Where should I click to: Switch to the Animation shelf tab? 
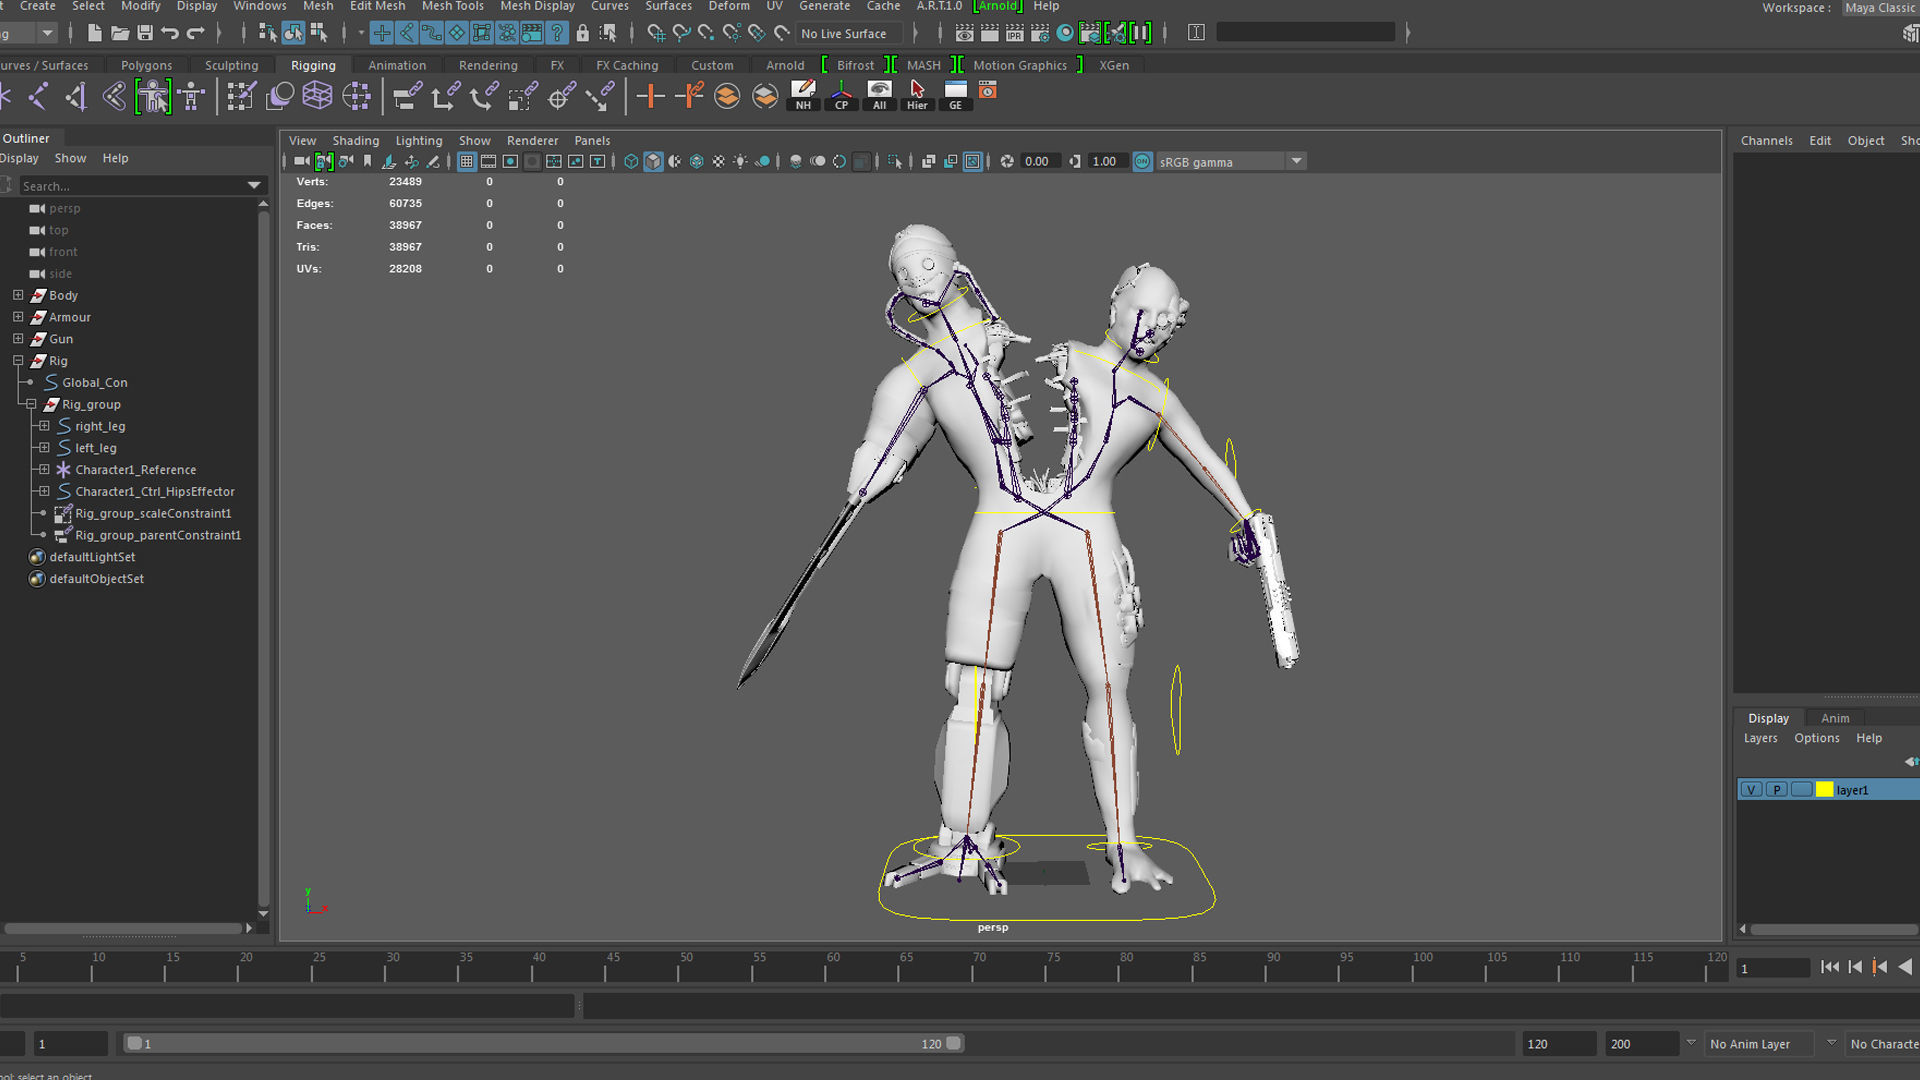coord(397,65)
